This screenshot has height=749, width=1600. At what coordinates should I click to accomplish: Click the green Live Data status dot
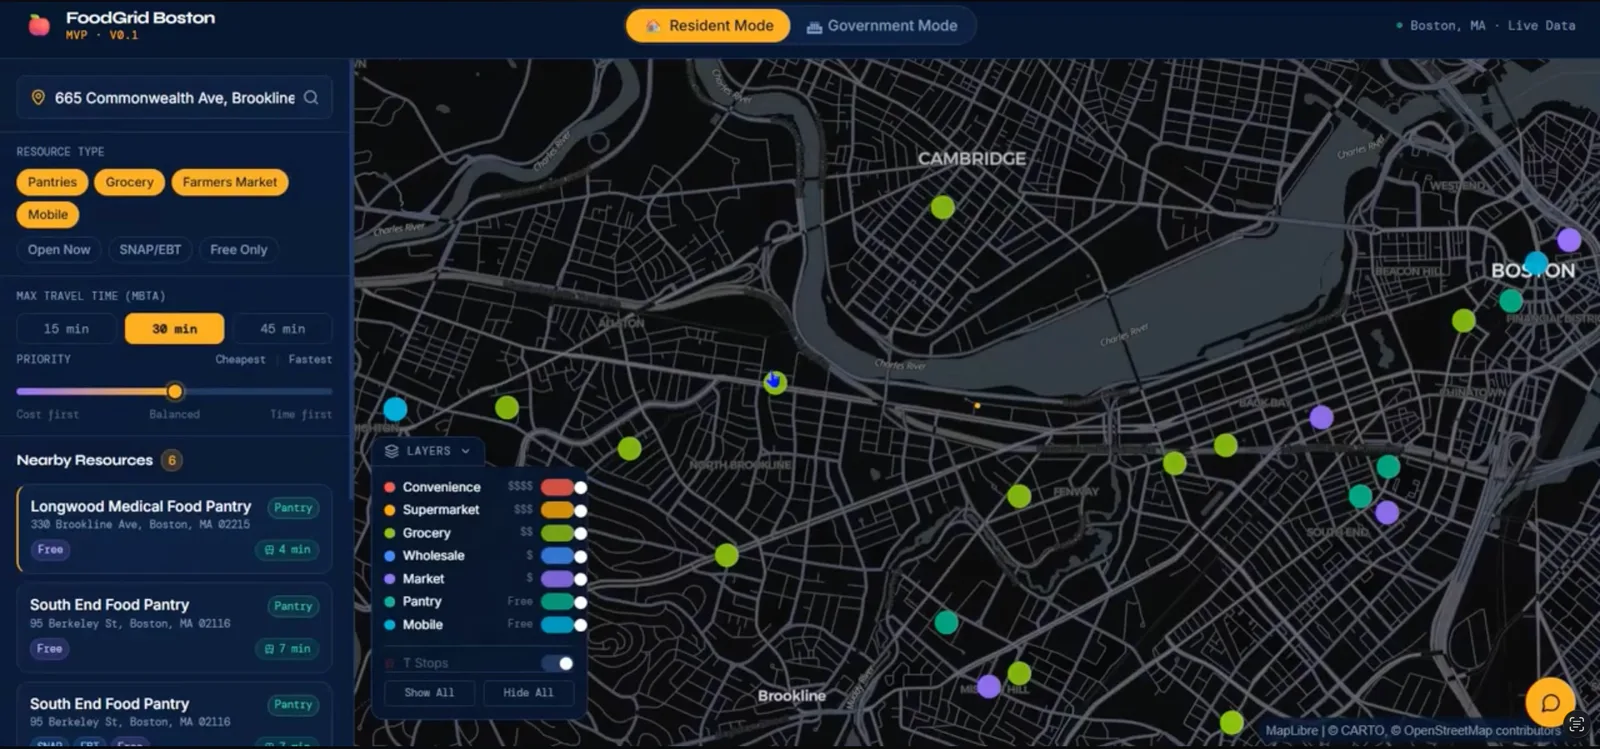1399,26
